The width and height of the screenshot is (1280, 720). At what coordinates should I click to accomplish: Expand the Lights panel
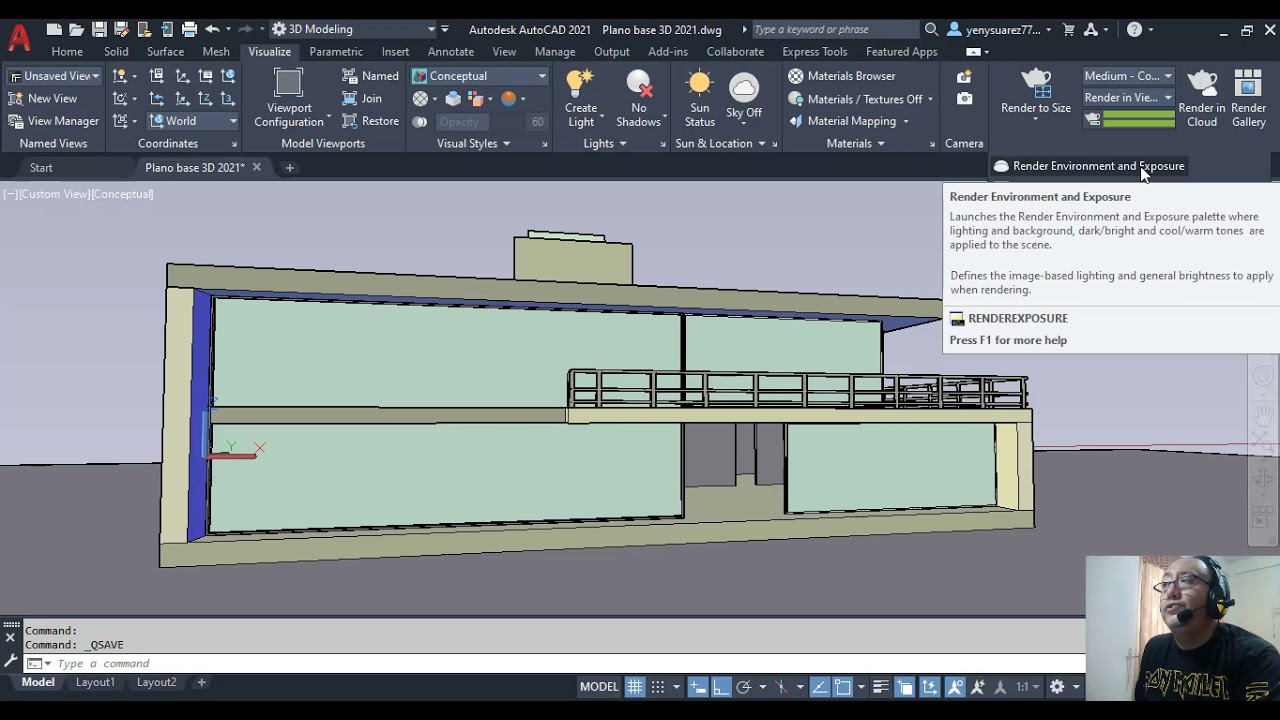tap(605, 144)
